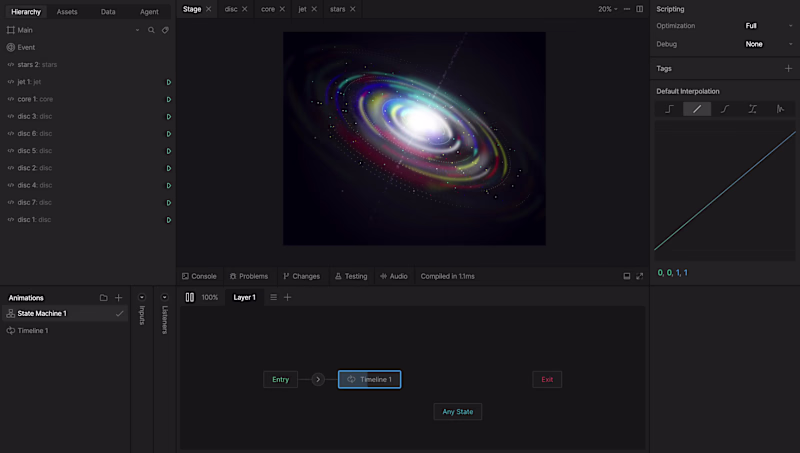
Task: Click the interpolation curve graph
Action: tap(725, 190)
